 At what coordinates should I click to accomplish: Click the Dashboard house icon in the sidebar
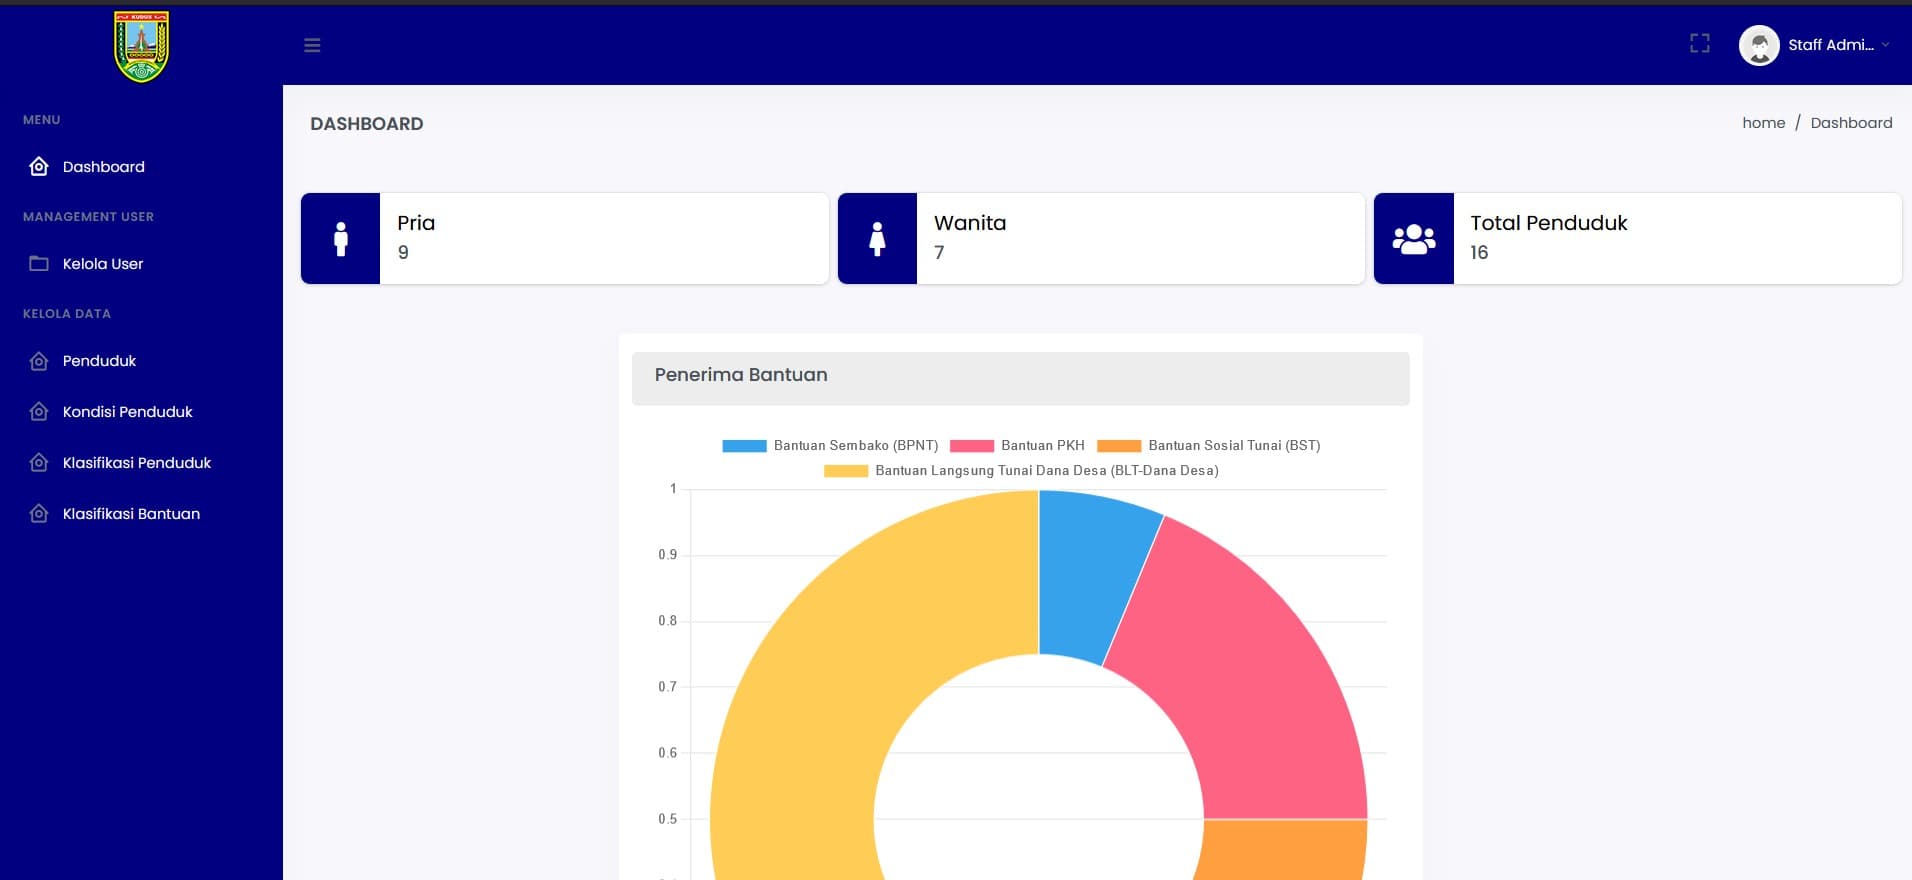39,166
